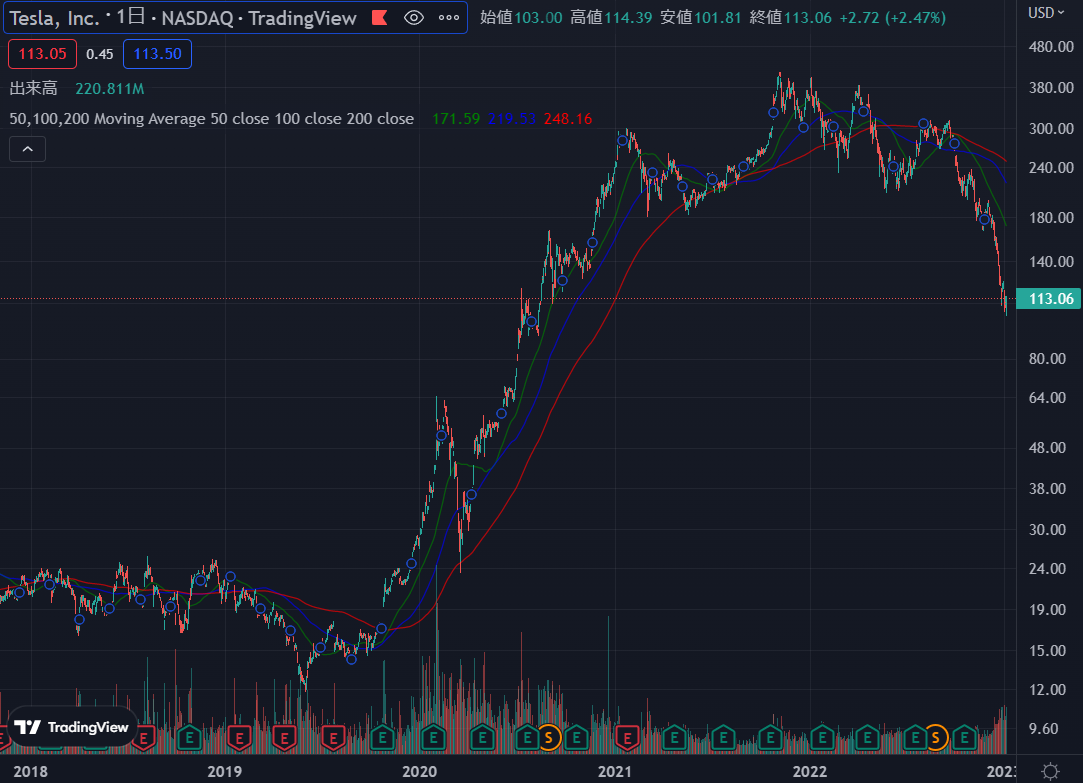1083x783 pixels.
Task: Click the red 113.05 sell price button
Action: (42, 54)
